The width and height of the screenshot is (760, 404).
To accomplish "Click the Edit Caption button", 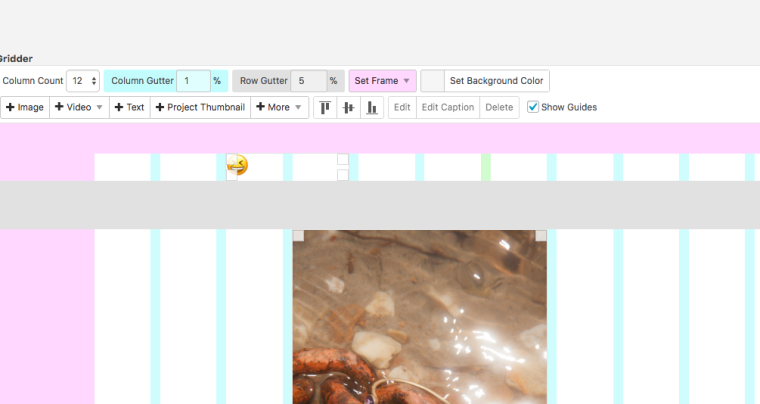I will [447, 107].
